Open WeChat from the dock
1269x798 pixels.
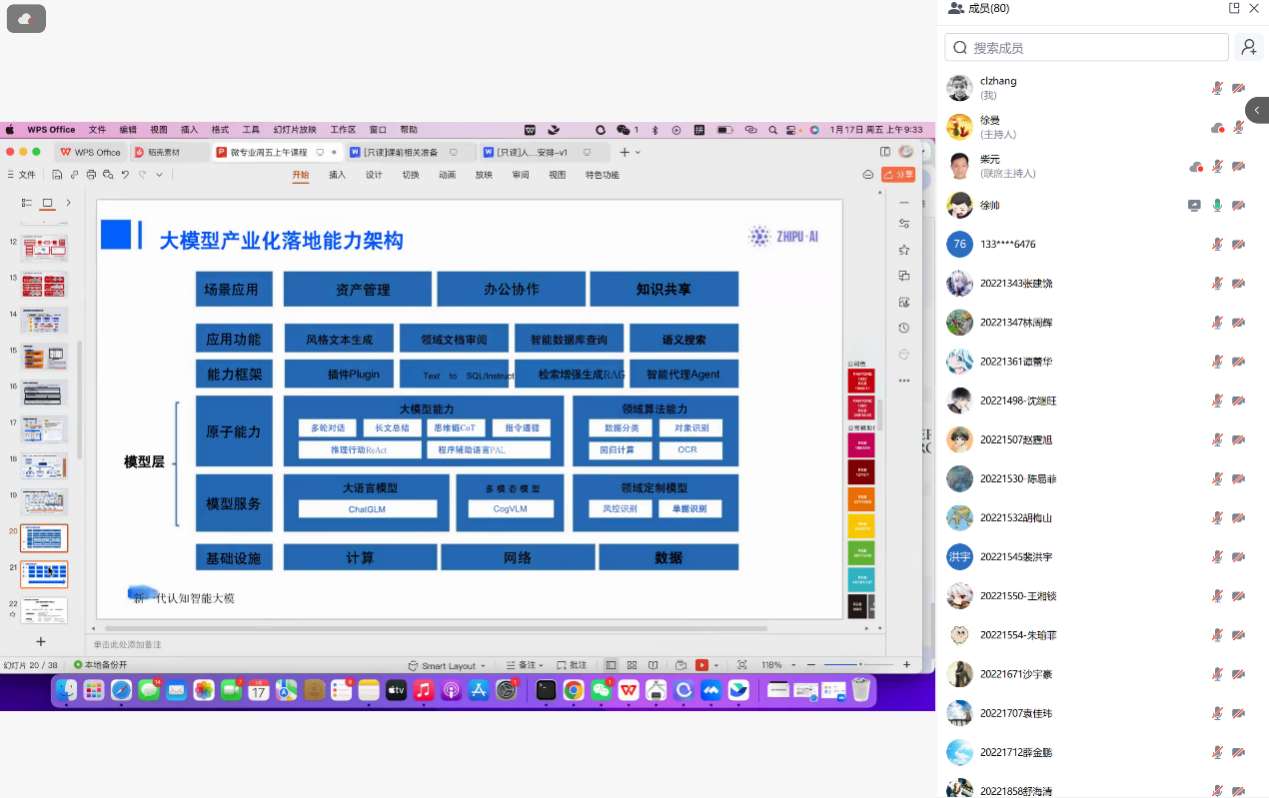601,690
